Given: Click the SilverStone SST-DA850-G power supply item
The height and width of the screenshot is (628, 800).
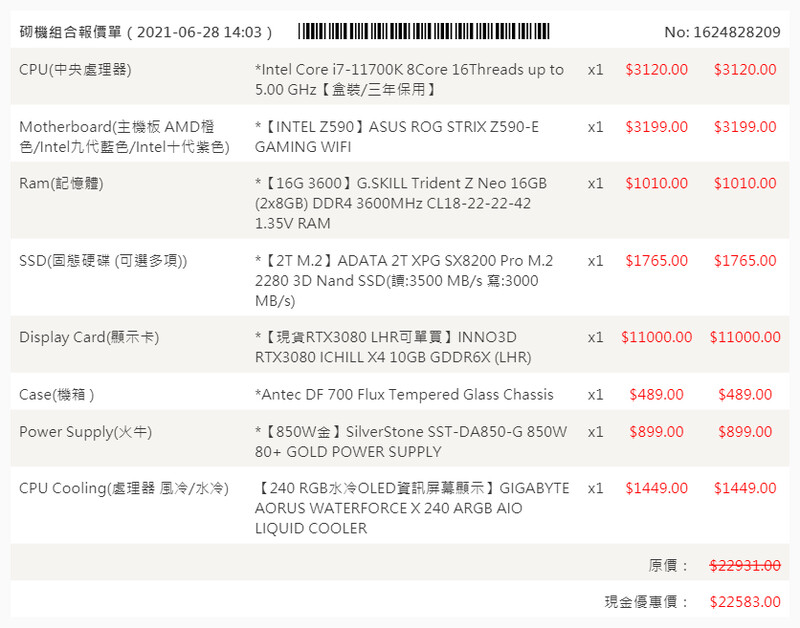Looking at the screenshot, I should [x=411, y=442].
